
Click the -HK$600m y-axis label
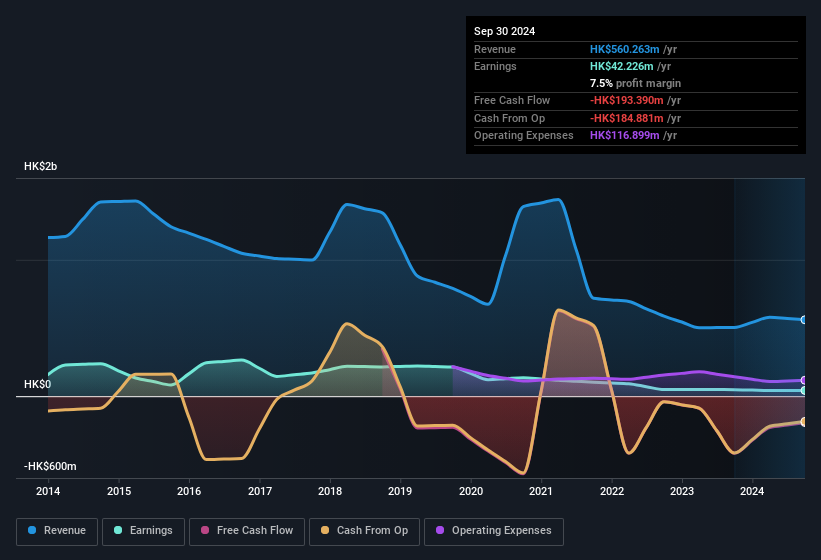tap(50, 466)
